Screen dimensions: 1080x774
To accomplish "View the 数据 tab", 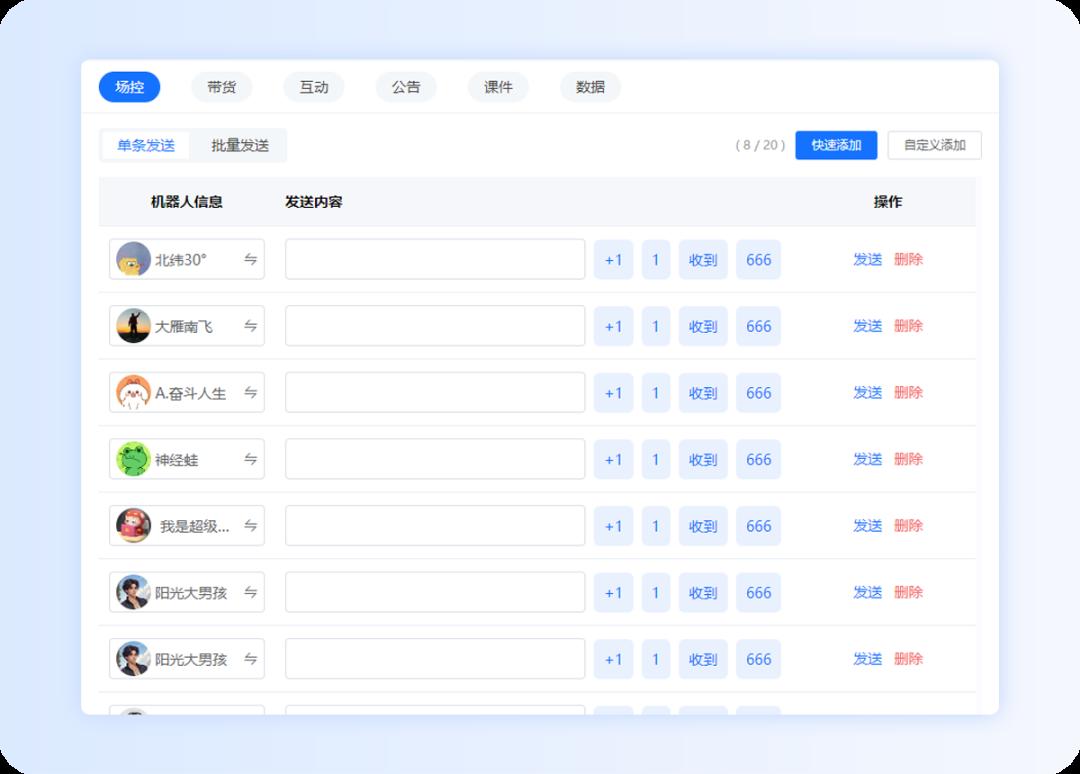I will pyautogui.click(x=591, y=87).
